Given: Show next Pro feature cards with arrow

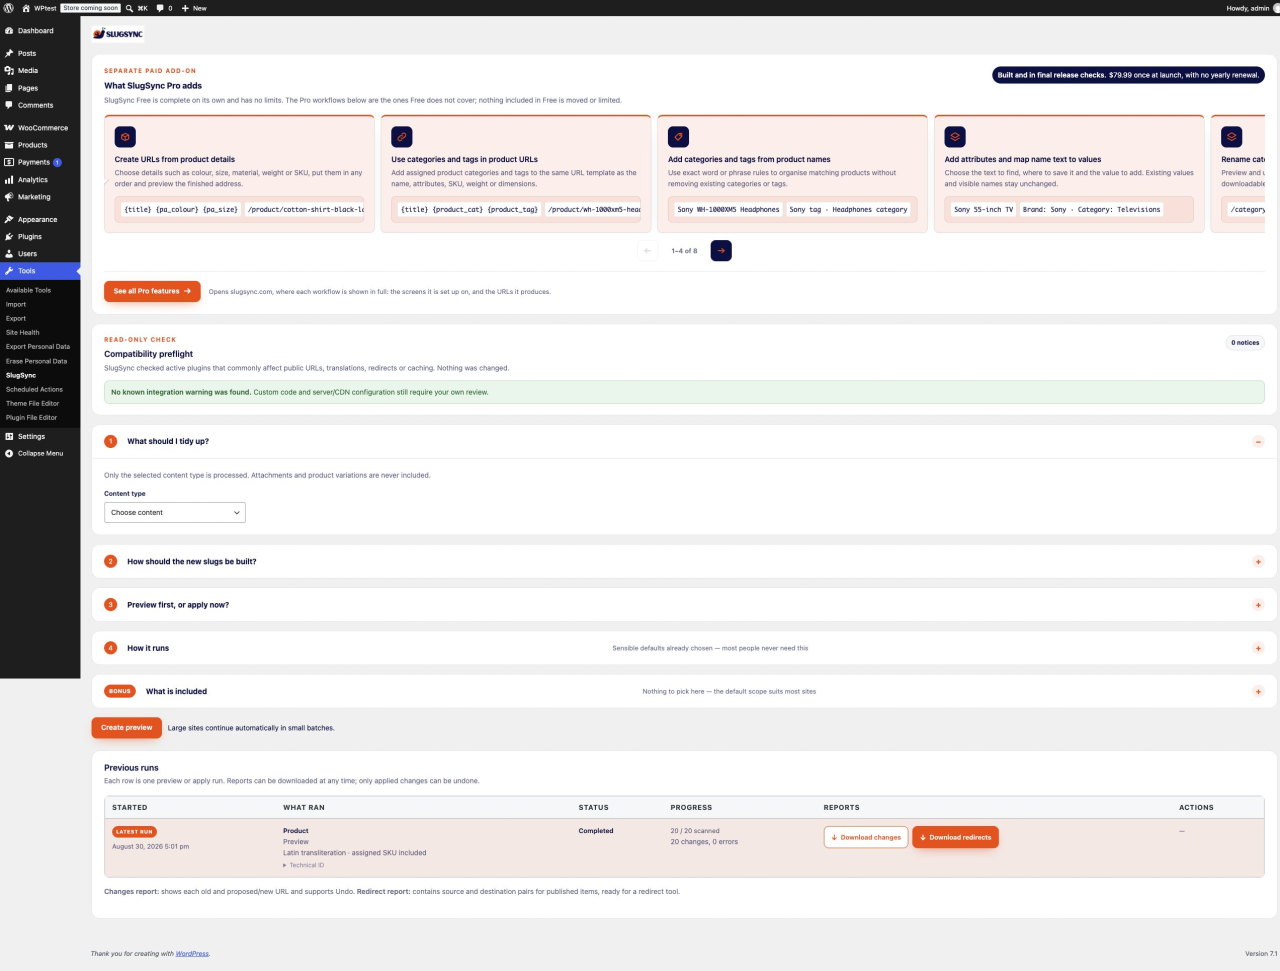Looking at the screenshot, I should click(721, 251).
